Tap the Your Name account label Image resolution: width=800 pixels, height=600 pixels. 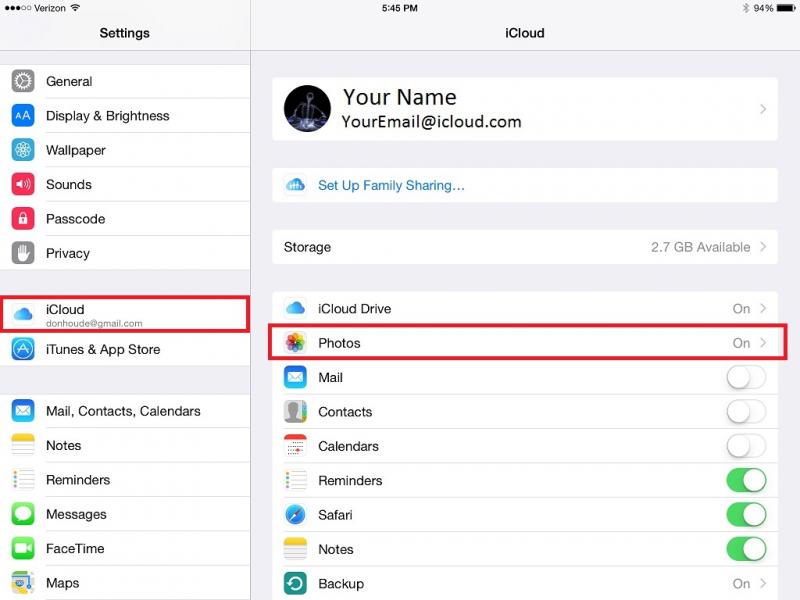pos(400,97)
